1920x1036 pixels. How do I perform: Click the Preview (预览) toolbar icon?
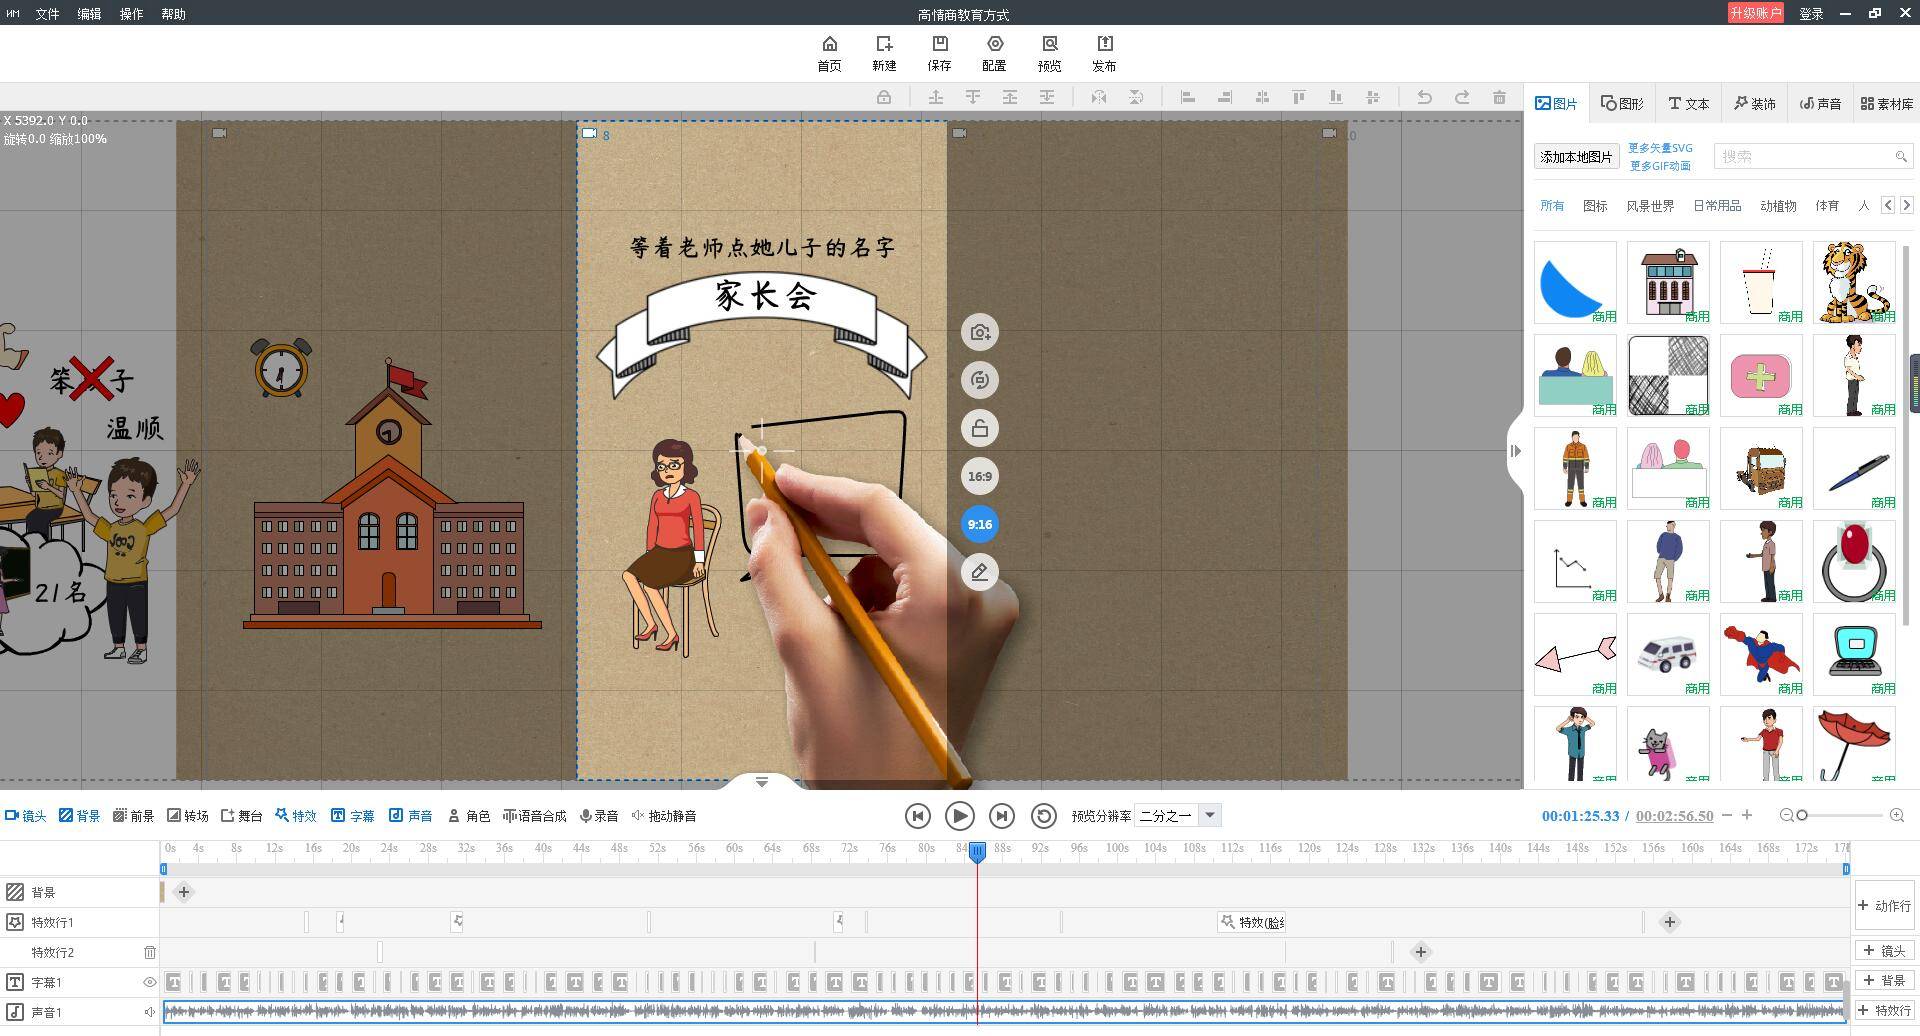click(x=1049, y=53)
